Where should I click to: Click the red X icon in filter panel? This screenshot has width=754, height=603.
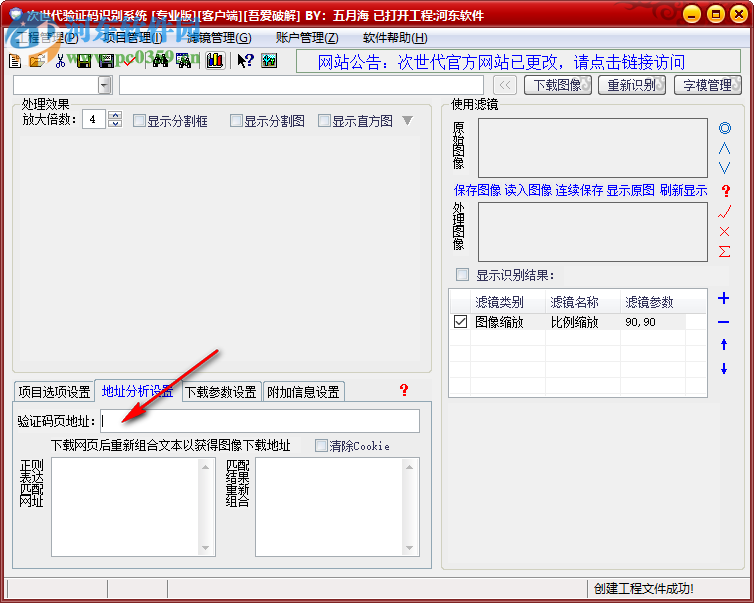(725, 231)
